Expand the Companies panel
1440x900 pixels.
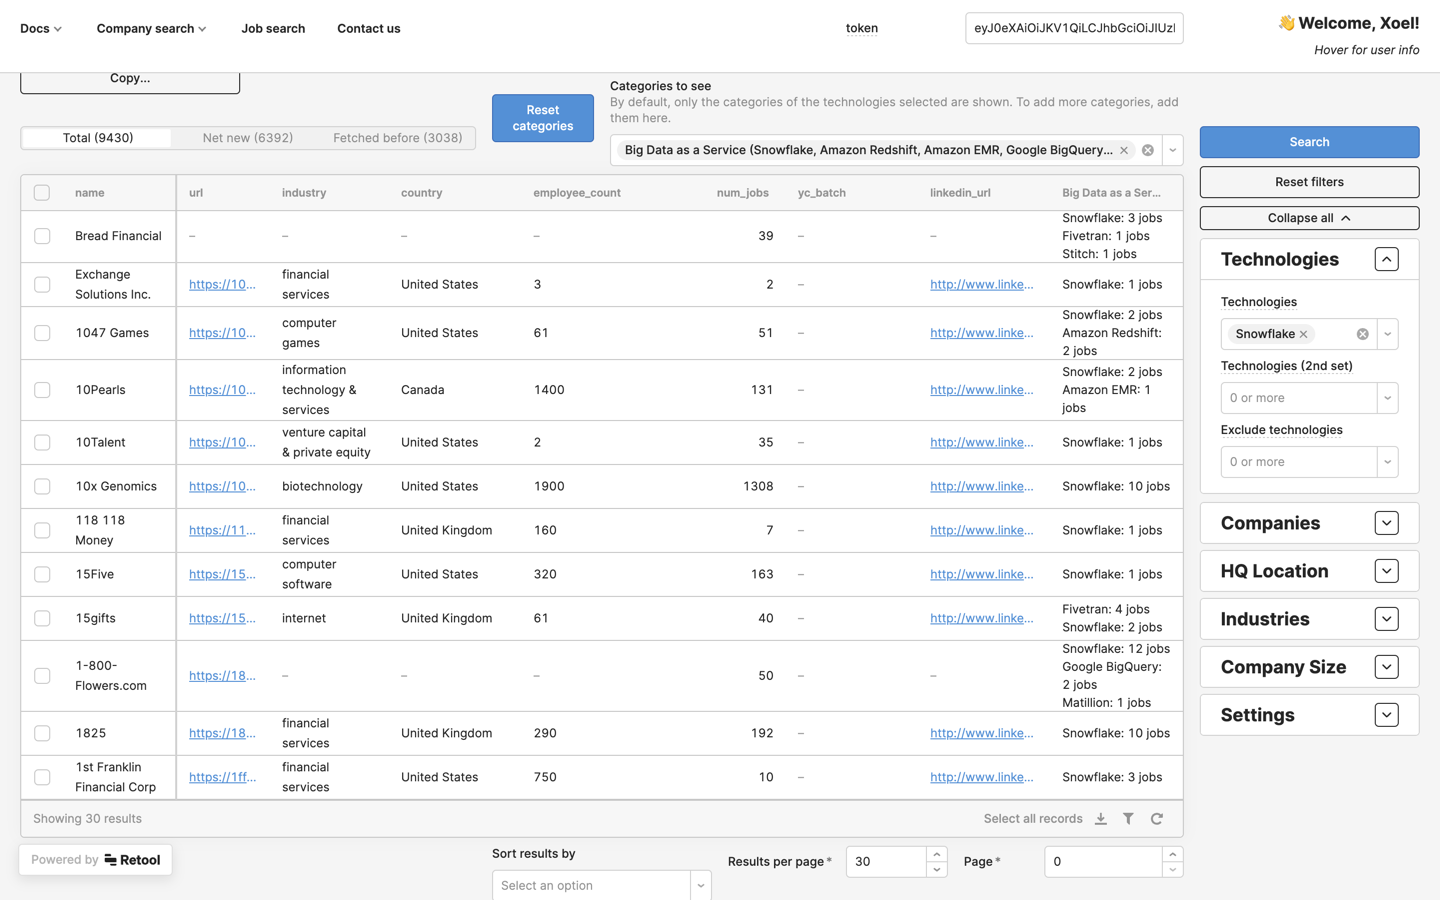pyautogui.click(x=1386, y=523)
